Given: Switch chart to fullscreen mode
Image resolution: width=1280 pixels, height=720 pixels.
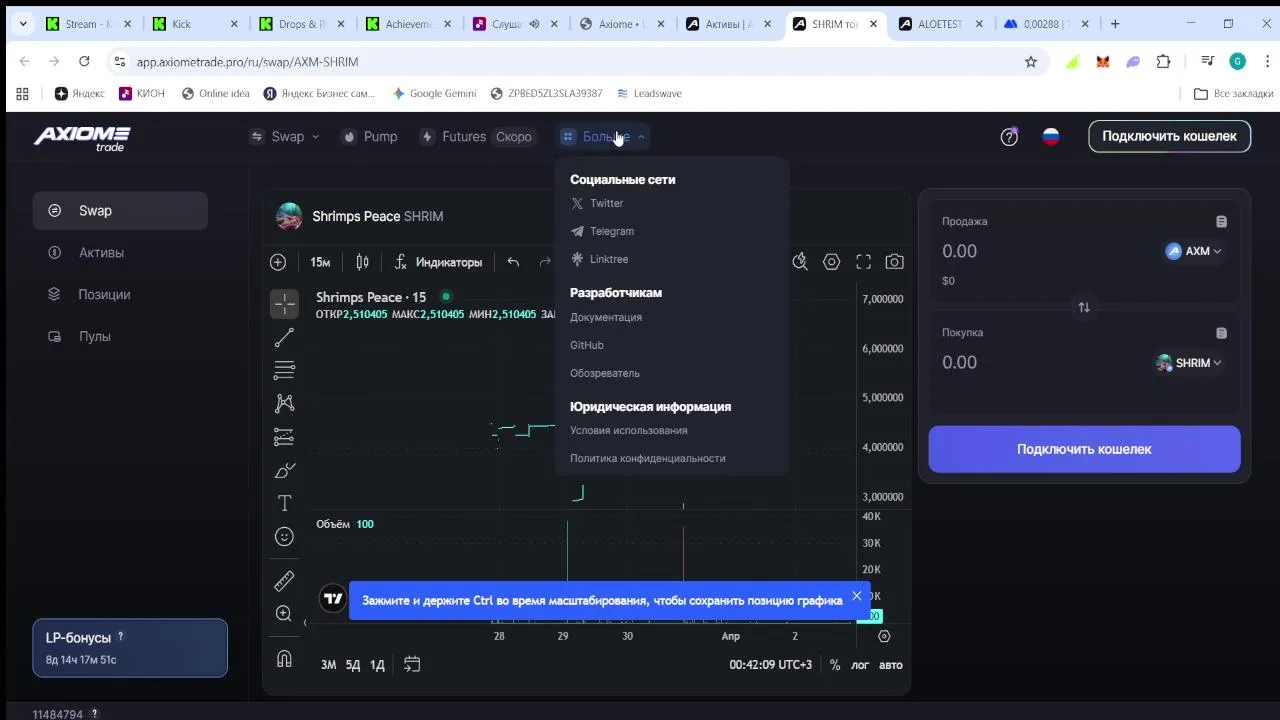Looking at the screenshot, I should click(x=863, y=262).
